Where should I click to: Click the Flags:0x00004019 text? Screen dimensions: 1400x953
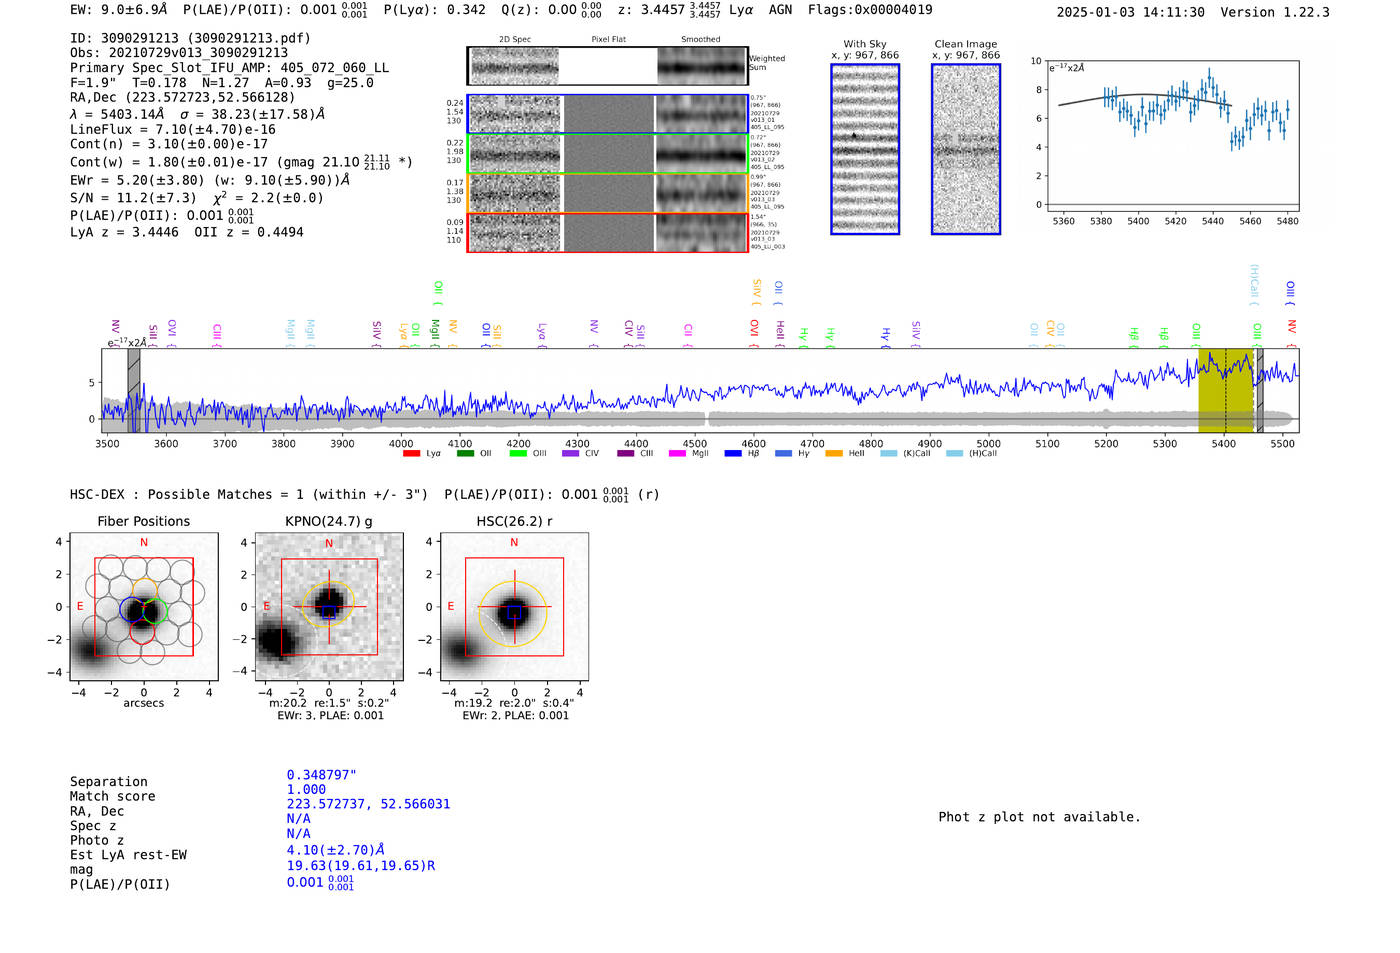click(x=870, y=10)
